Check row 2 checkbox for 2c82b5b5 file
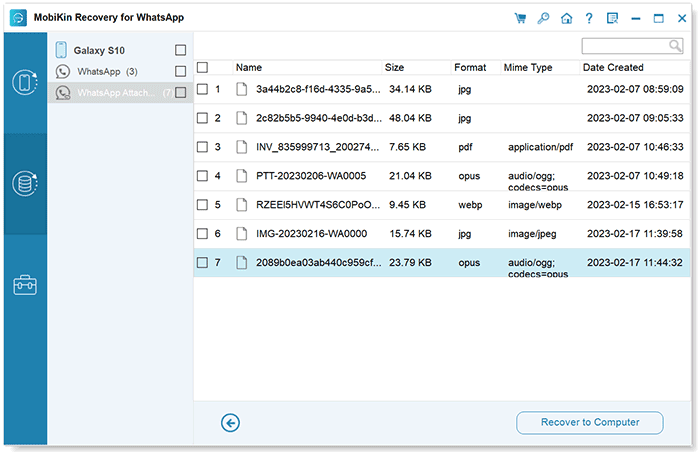This screenshot has width=700, height=453. [x=203, y=118]
